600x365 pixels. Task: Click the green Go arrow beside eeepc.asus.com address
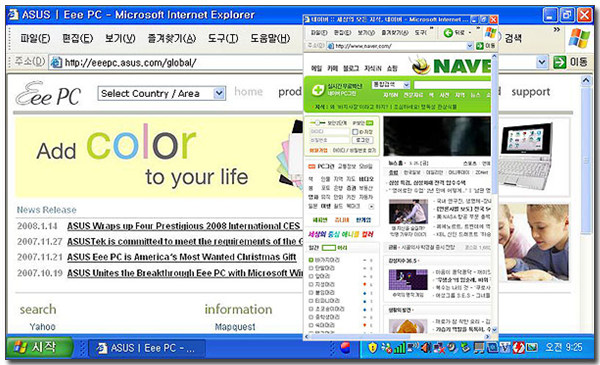pyautogui.click(x=559, y=62)
